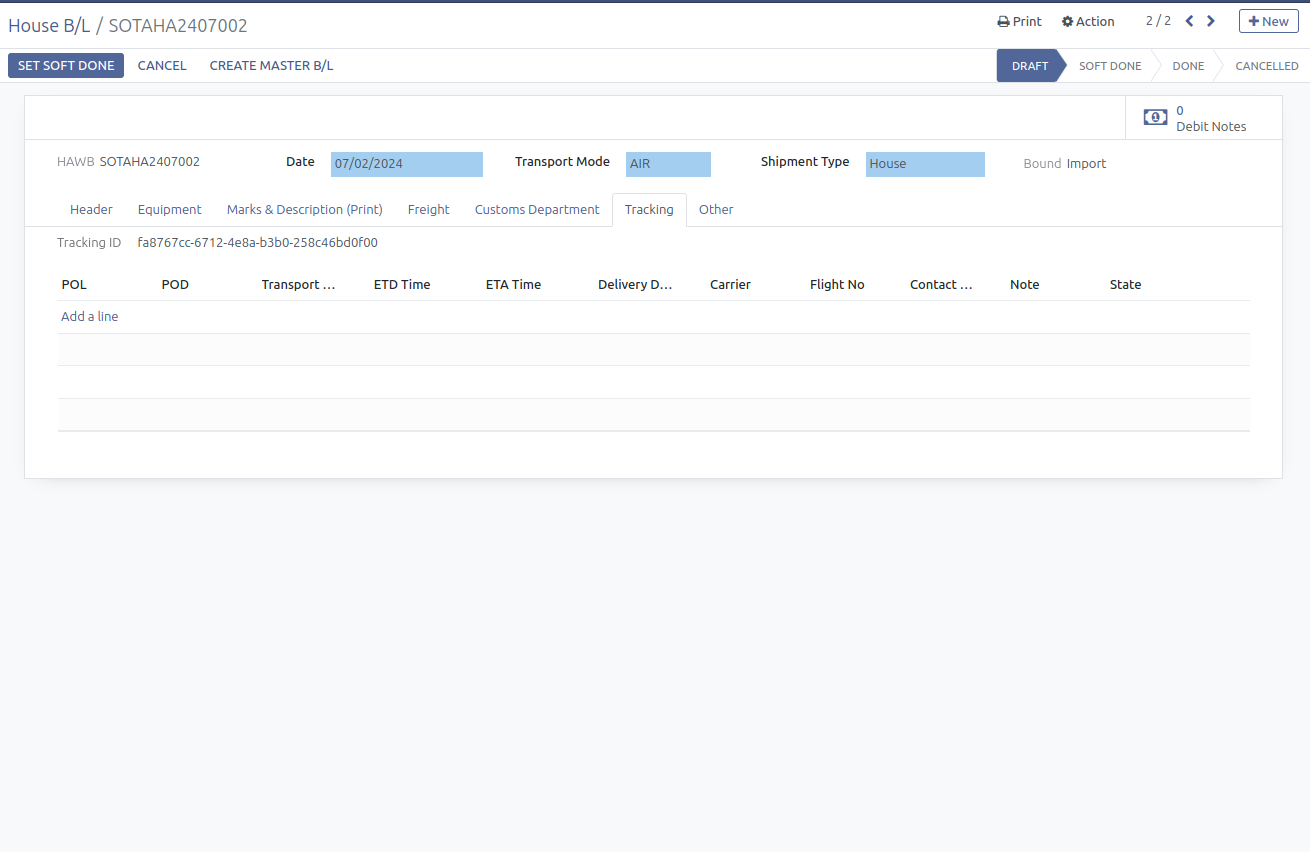The width and height of the screenshot is (1310, 852).
Task: Click the Debit Notes money icon
Action: click(x=1155, y=118)
